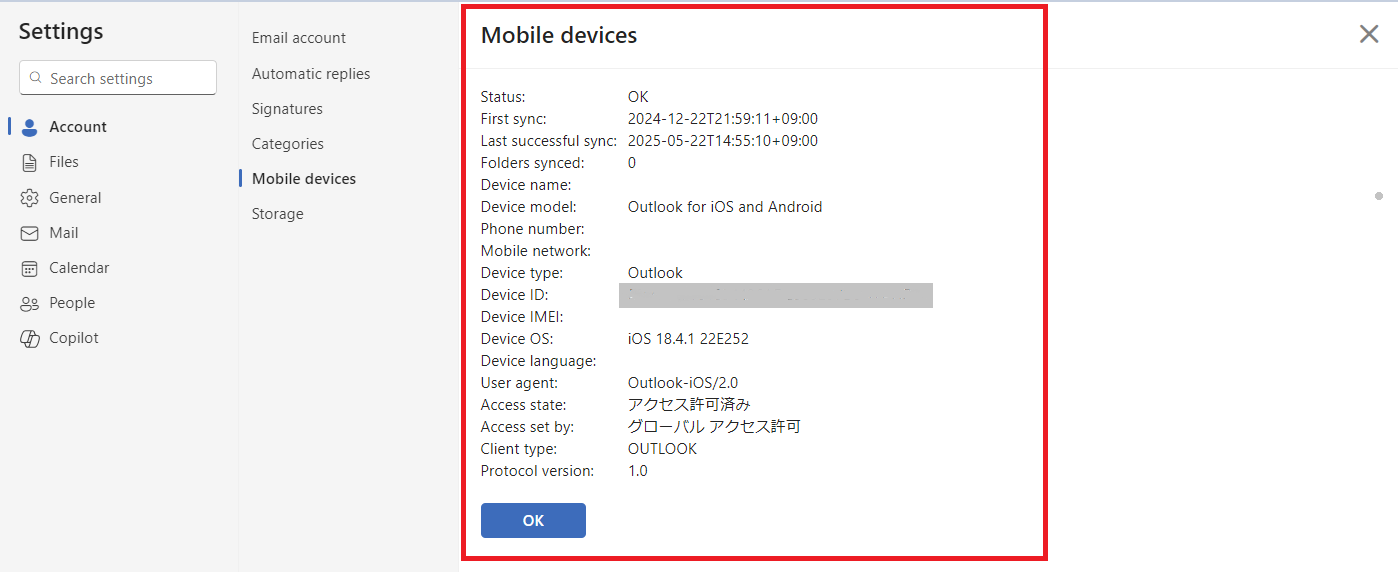
Task: Click the Calendar icon in sidebar
Action: tap(30, 268)
